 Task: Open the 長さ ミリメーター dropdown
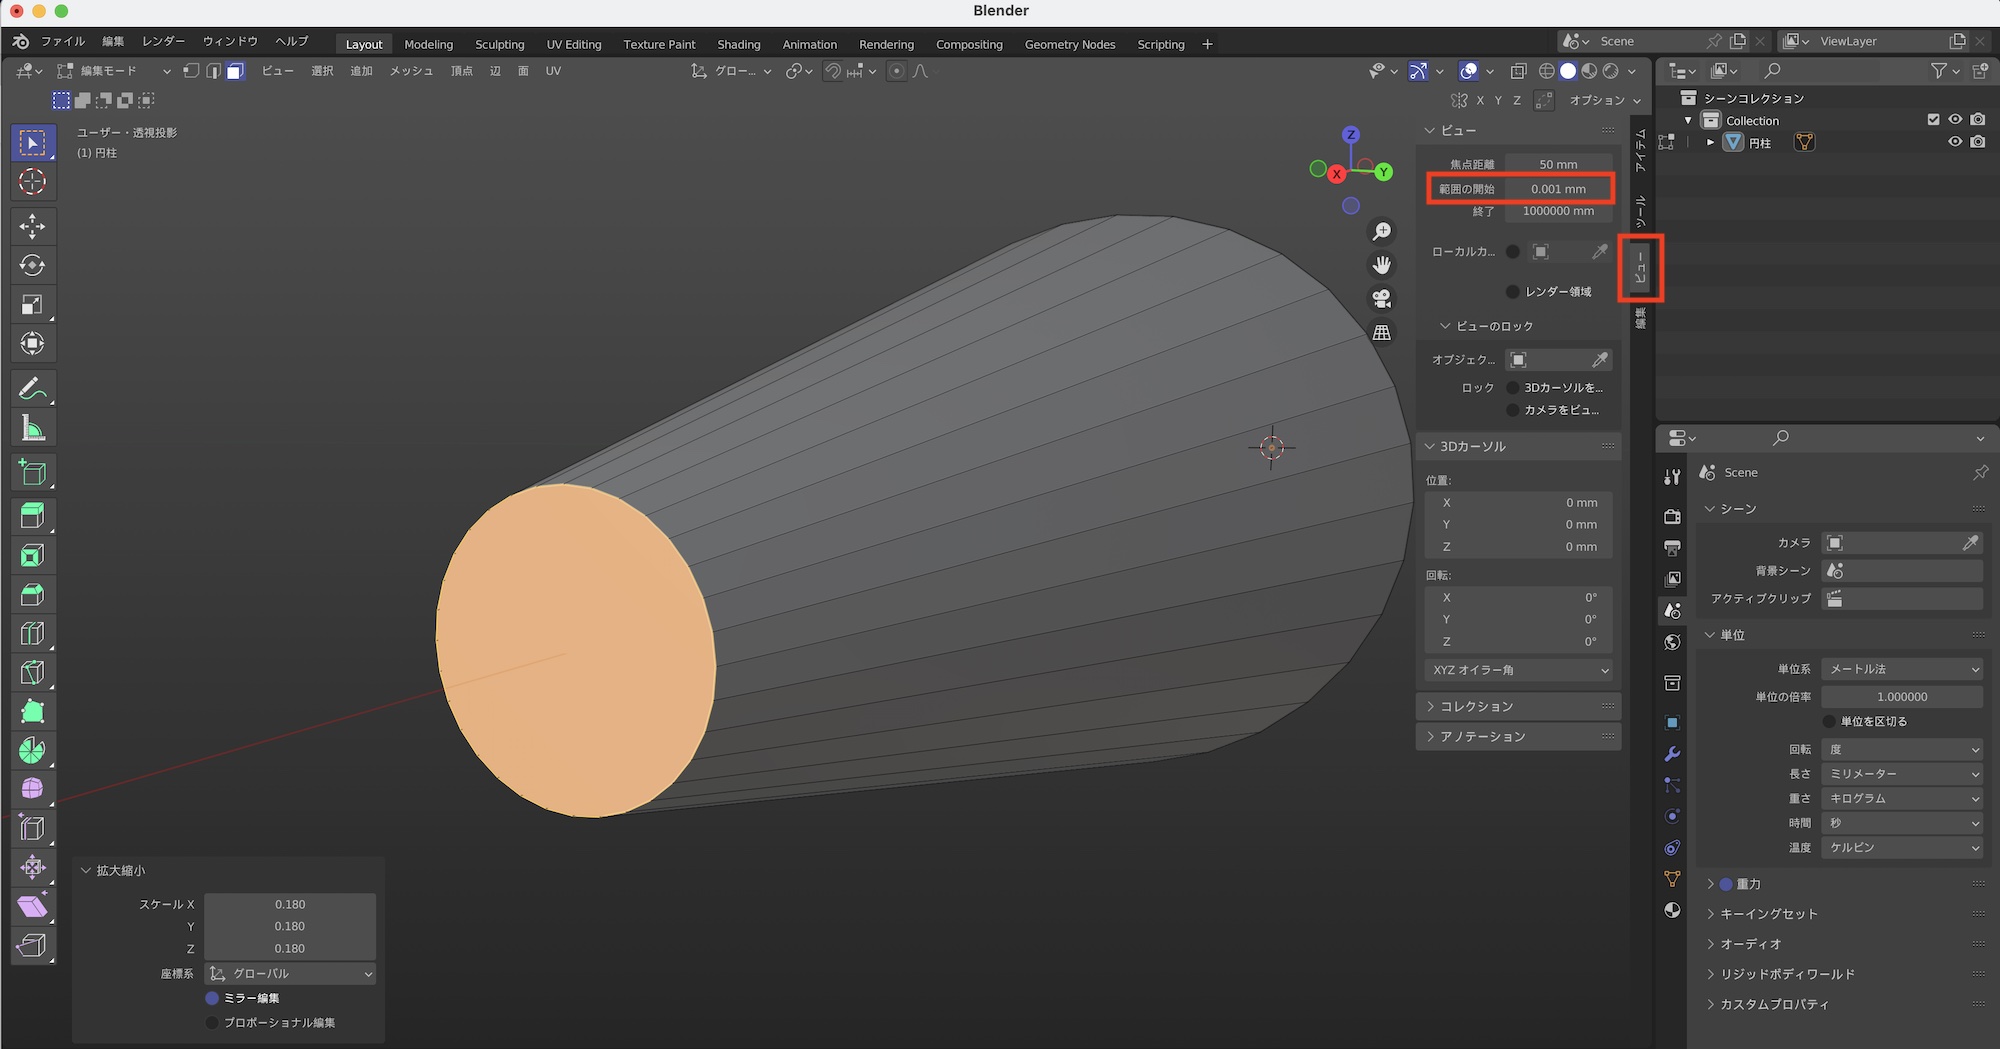pyautogui.click(x=1901, y=774)
